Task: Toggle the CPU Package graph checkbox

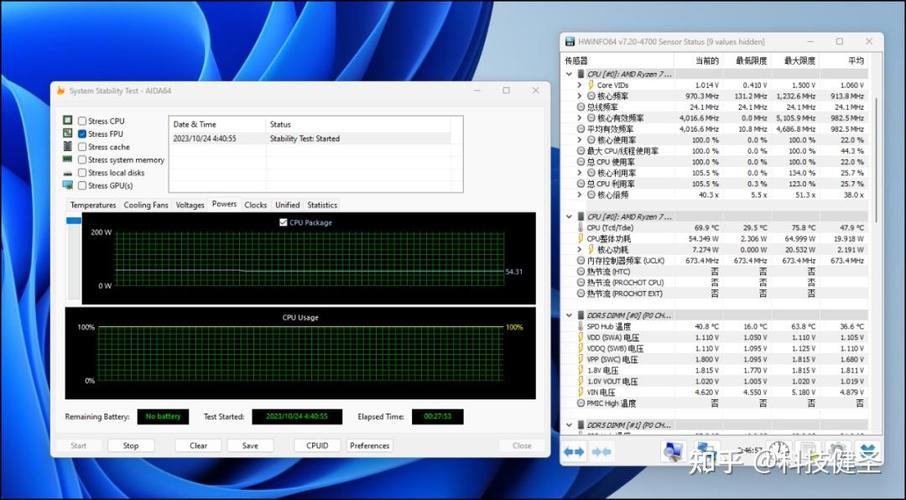Action: pyautogui.click(x=283, y=222)
